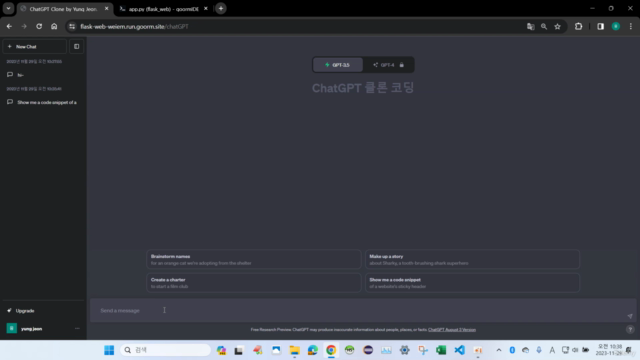
Task: Follow the ChatGPT August 3 Version link
Action: pyautogui.click(x=451, y=330)
